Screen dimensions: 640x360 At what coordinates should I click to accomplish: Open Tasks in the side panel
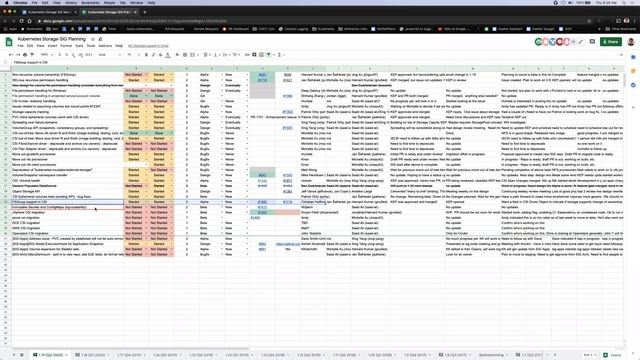pos(633,85)
